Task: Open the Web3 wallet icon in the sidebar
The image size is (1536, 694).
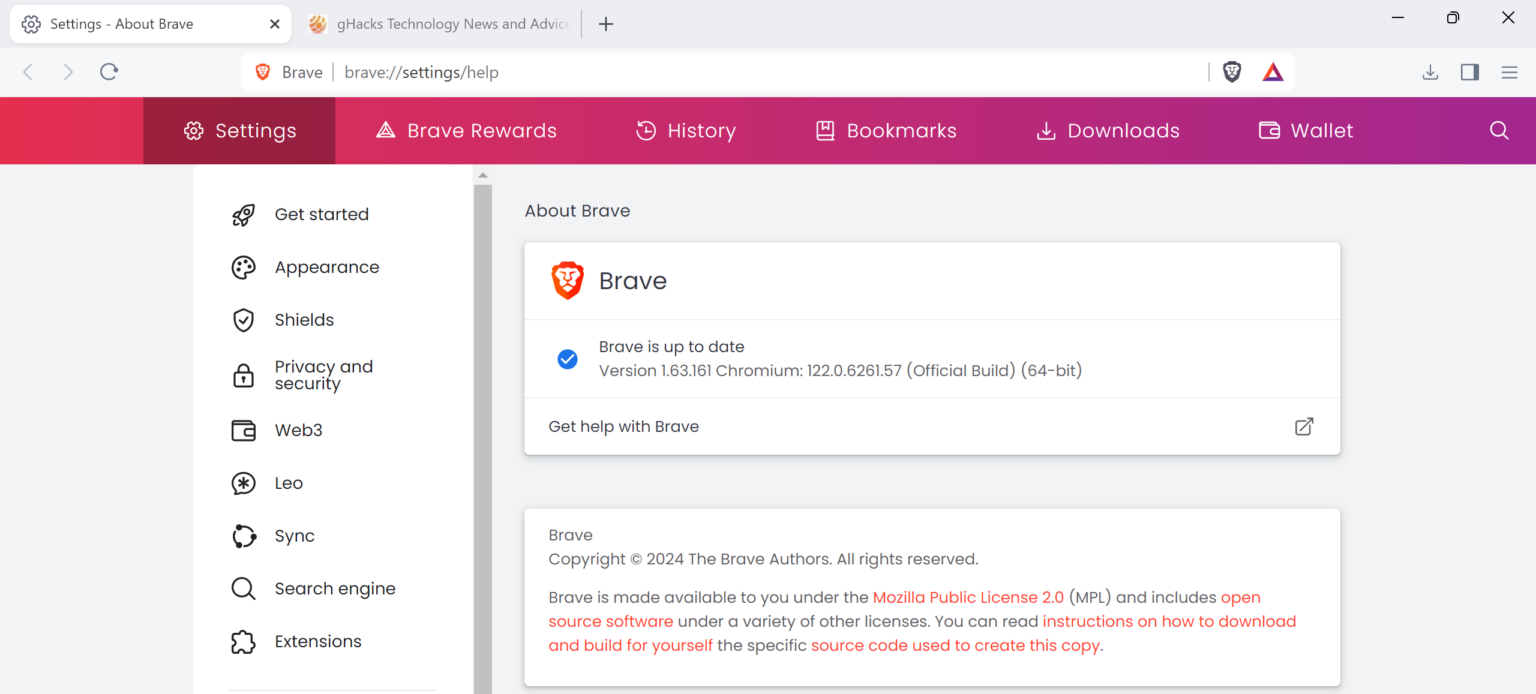Action: coord(243,430)
